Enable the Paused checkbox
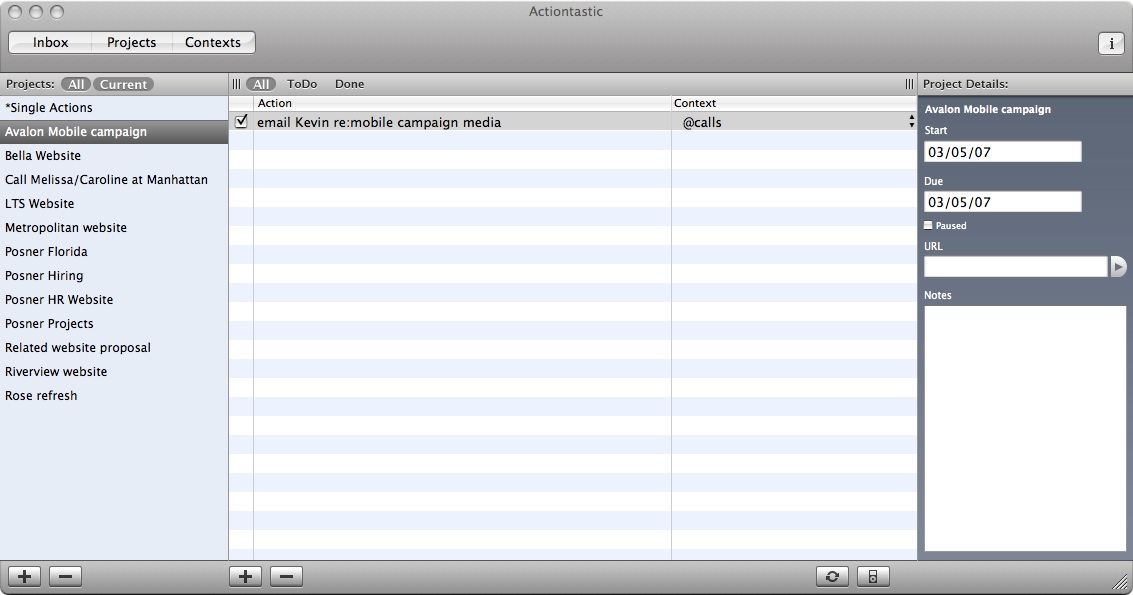Viewport: 1133px width, 595px height. point(929,226)
